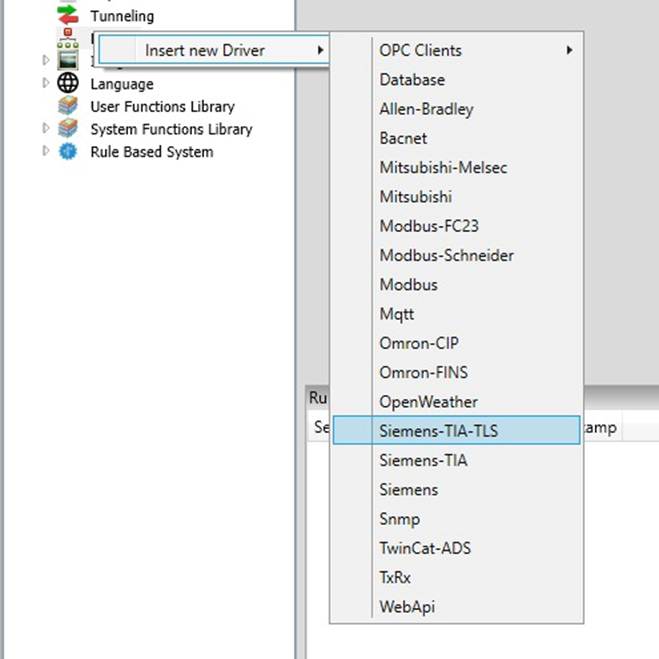Select the TwinCat-ADS driver option

tap(425, 548)
